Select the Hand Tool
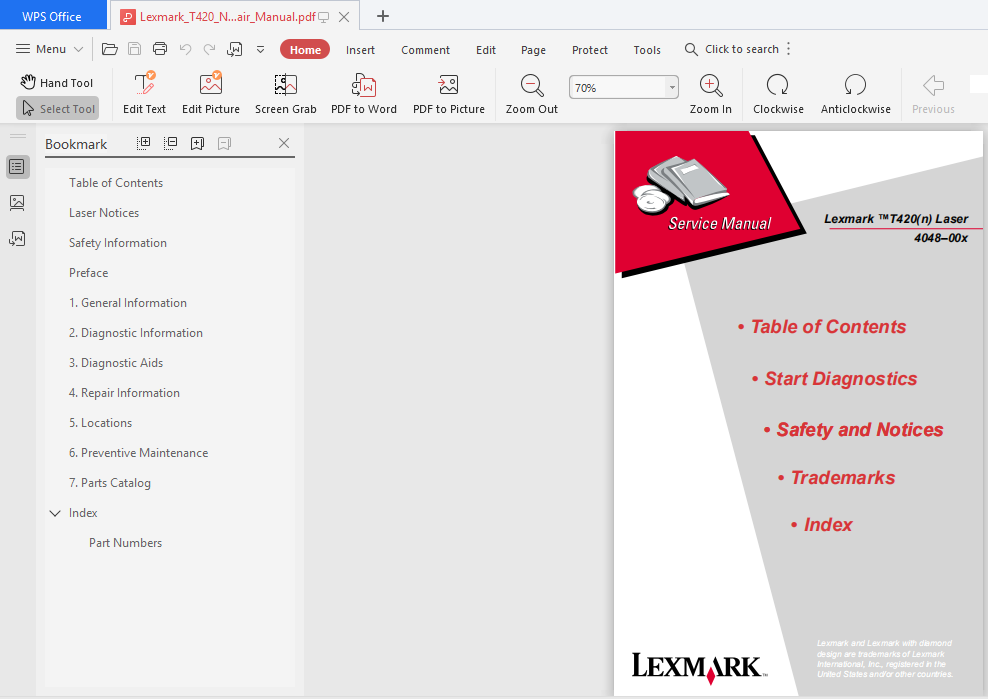 (56, 83)
